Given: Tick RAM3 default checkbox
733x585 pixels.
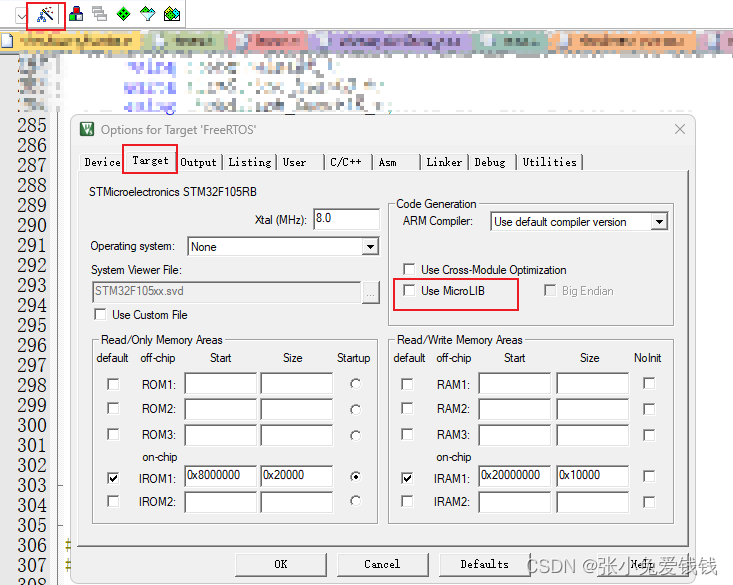Looking at the screenshot, I should tap(407, 434).
